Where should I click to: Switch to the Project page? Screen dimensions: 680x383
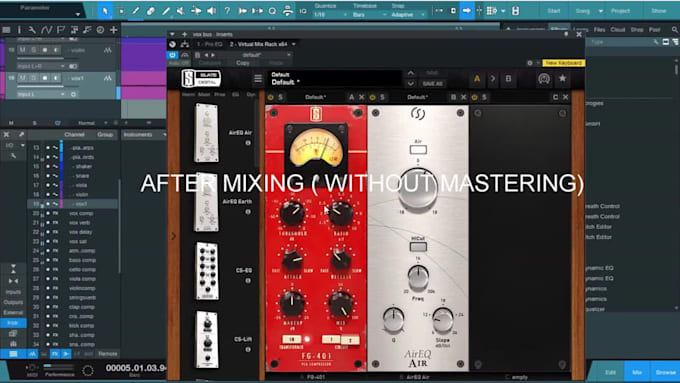[620, 11]
